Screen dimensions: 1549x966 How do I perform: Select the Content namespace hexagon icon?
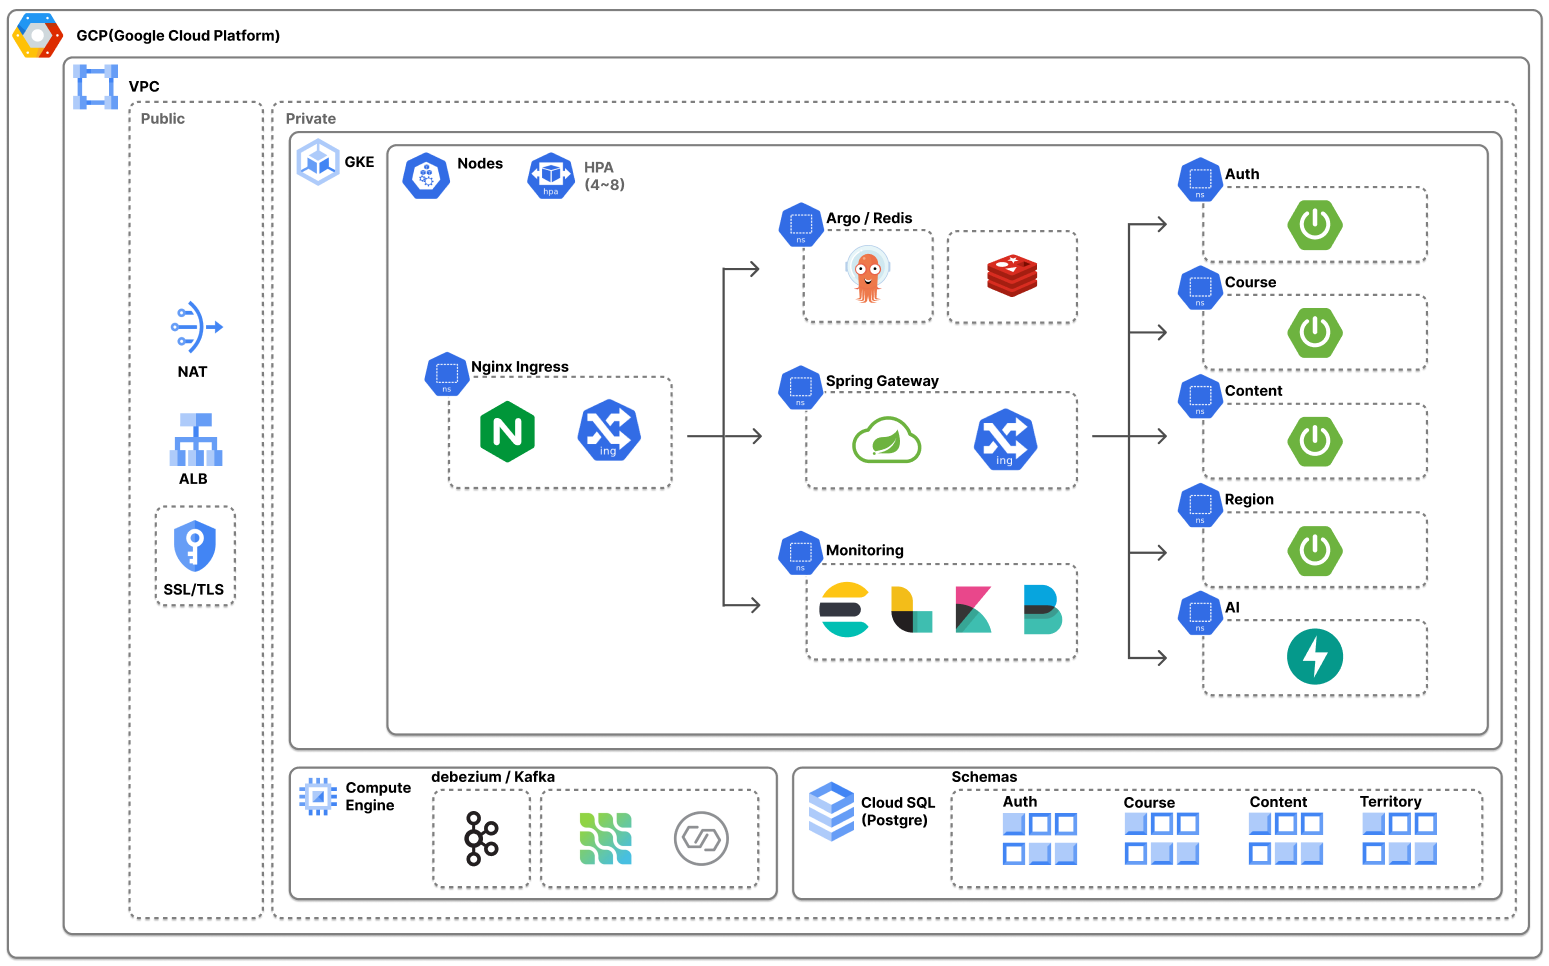[x=1200, y=398]
